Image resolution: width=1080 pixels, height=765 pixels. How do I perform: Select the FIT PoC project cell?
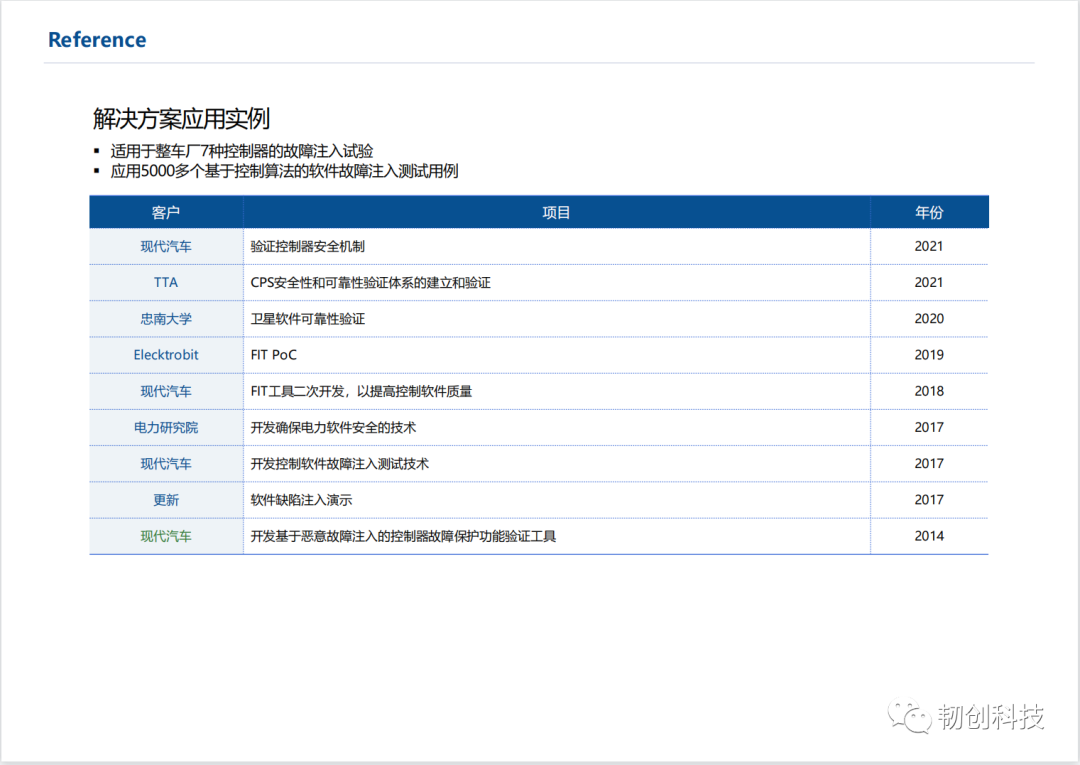point(274,355)
